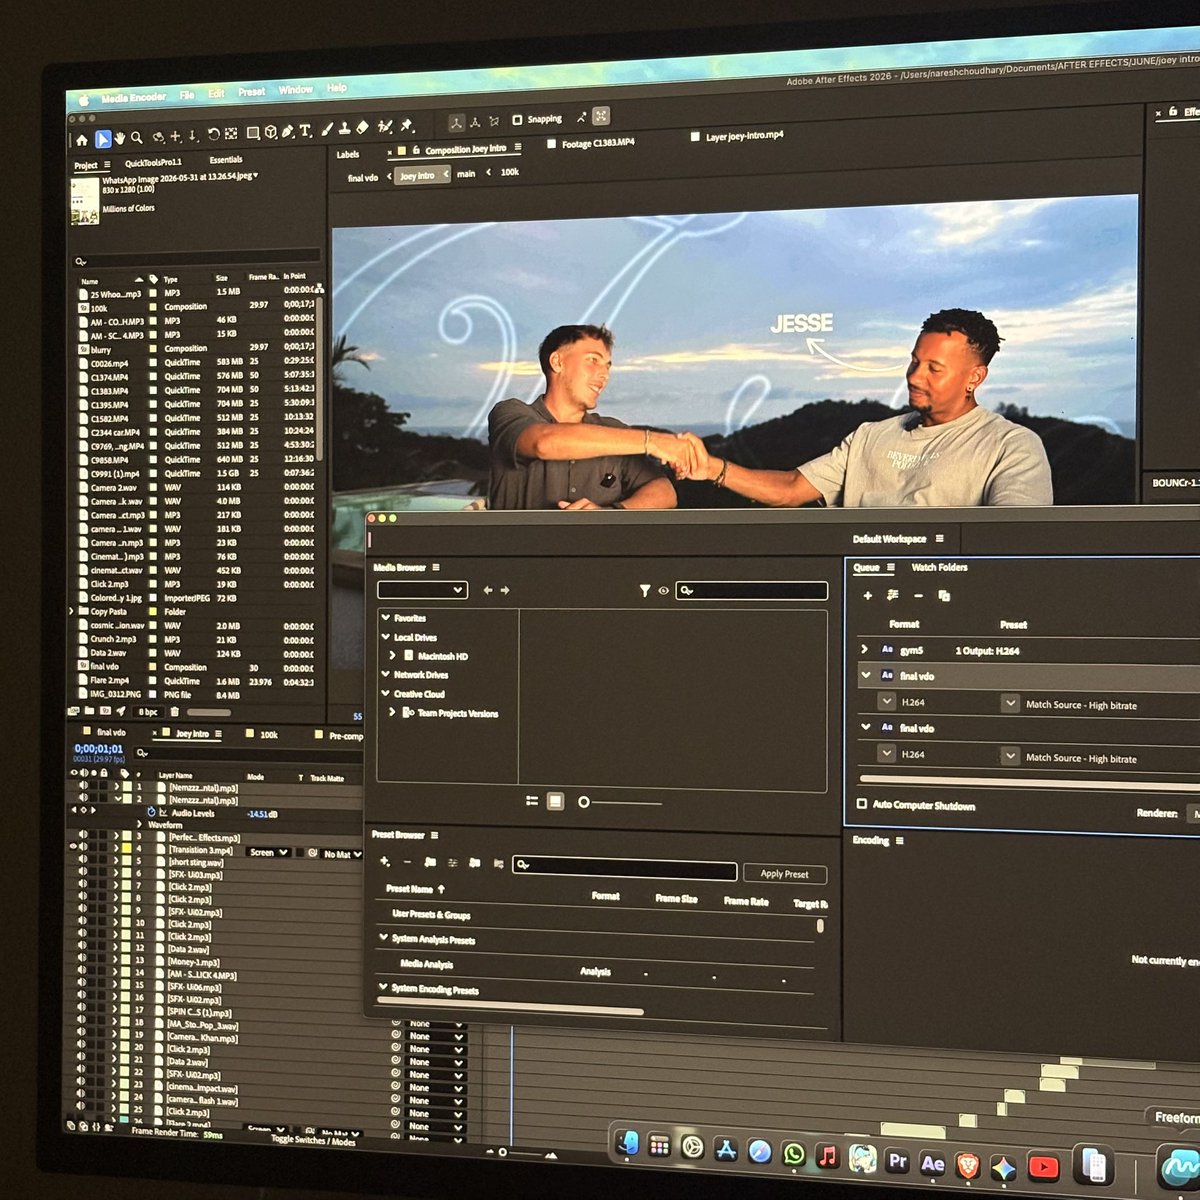Open Safari from the Dock

click(x=760, y=1153)
